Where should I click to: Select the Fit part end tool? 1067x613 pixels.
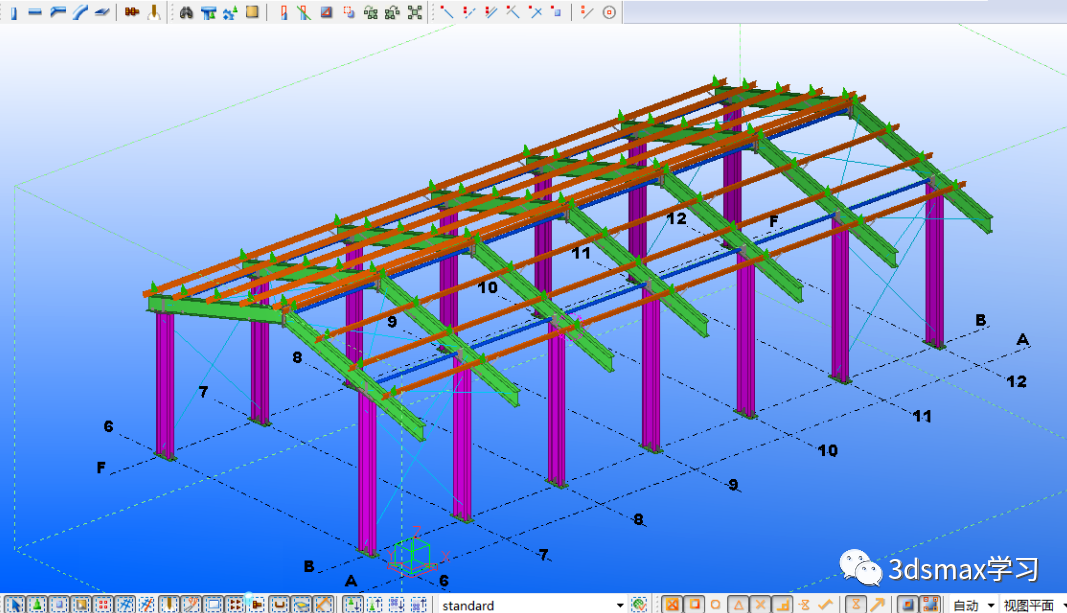pyautogui.click(x=284, y=12)
